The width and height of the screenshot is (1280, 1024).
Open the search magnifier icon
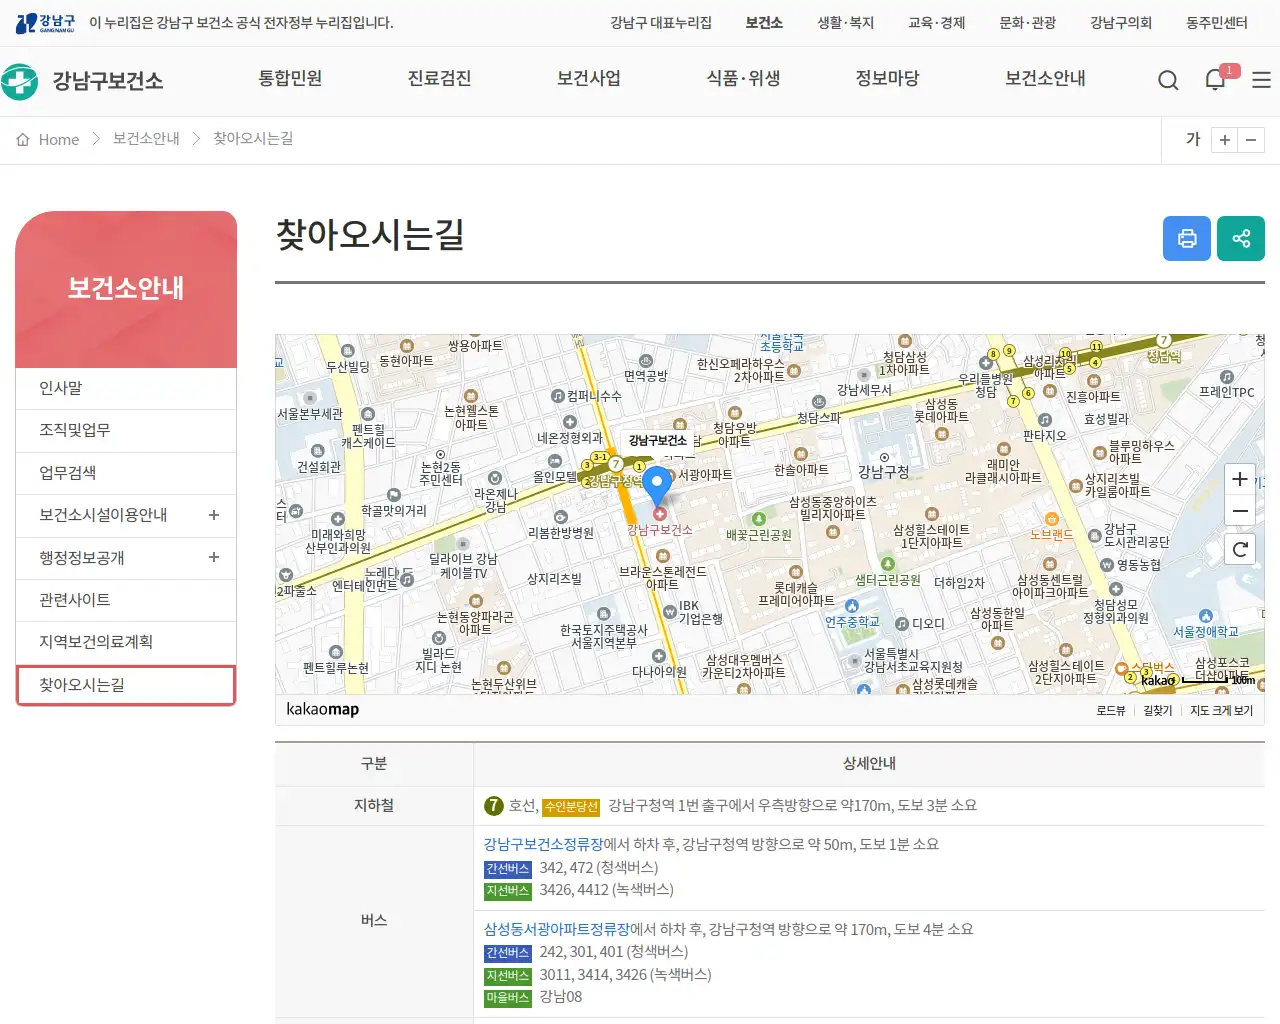[1167, 79]
